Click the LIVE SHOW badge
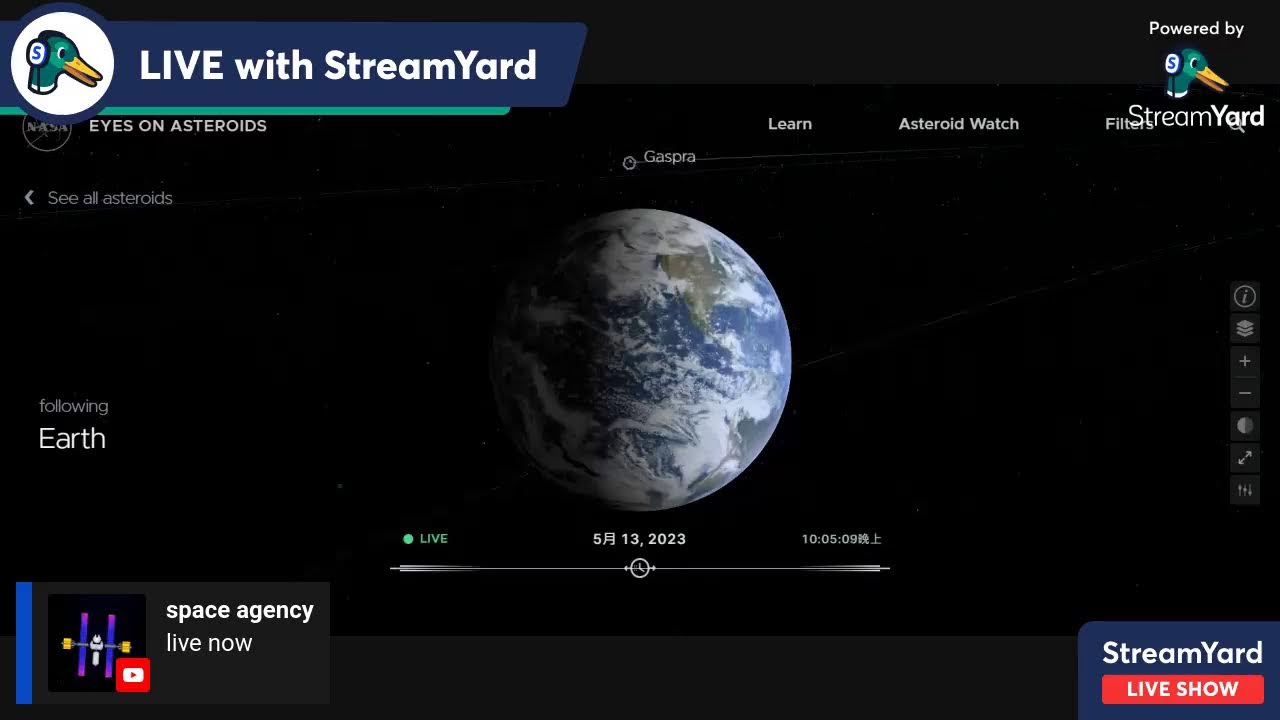Screen dimensions: 1280x720 (x=1183, y=689)
